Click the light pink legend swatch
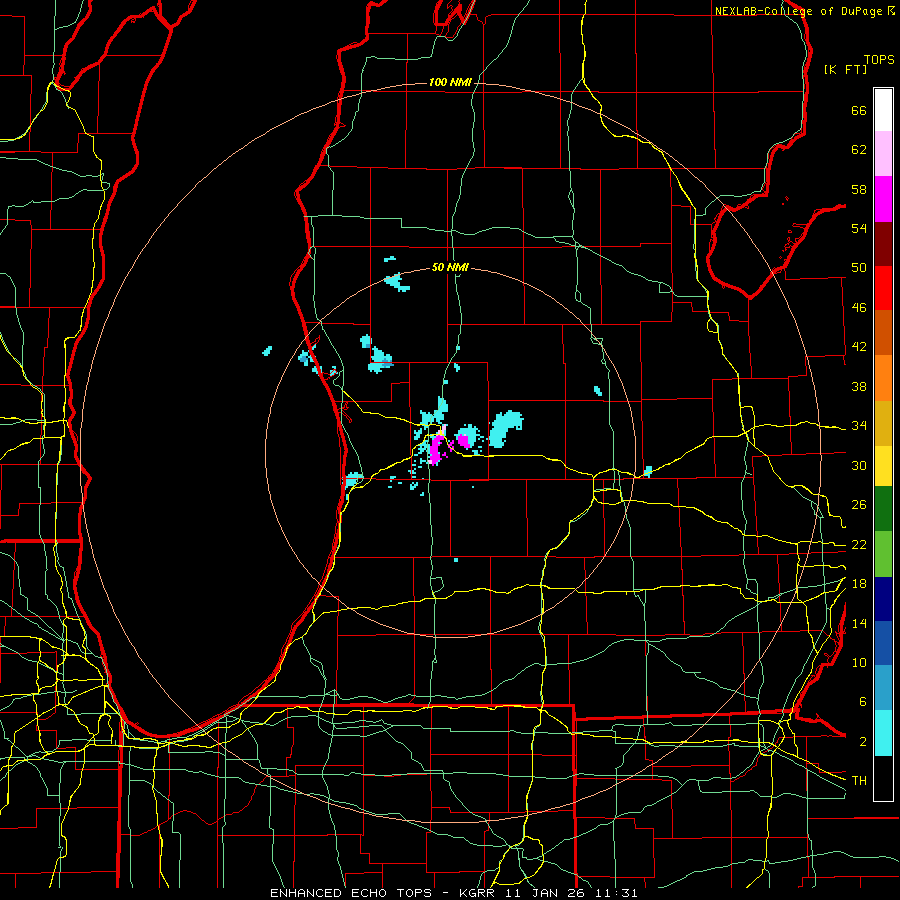Image resolution: width=900 pixels, height=900 pixels. click(883, 154)
